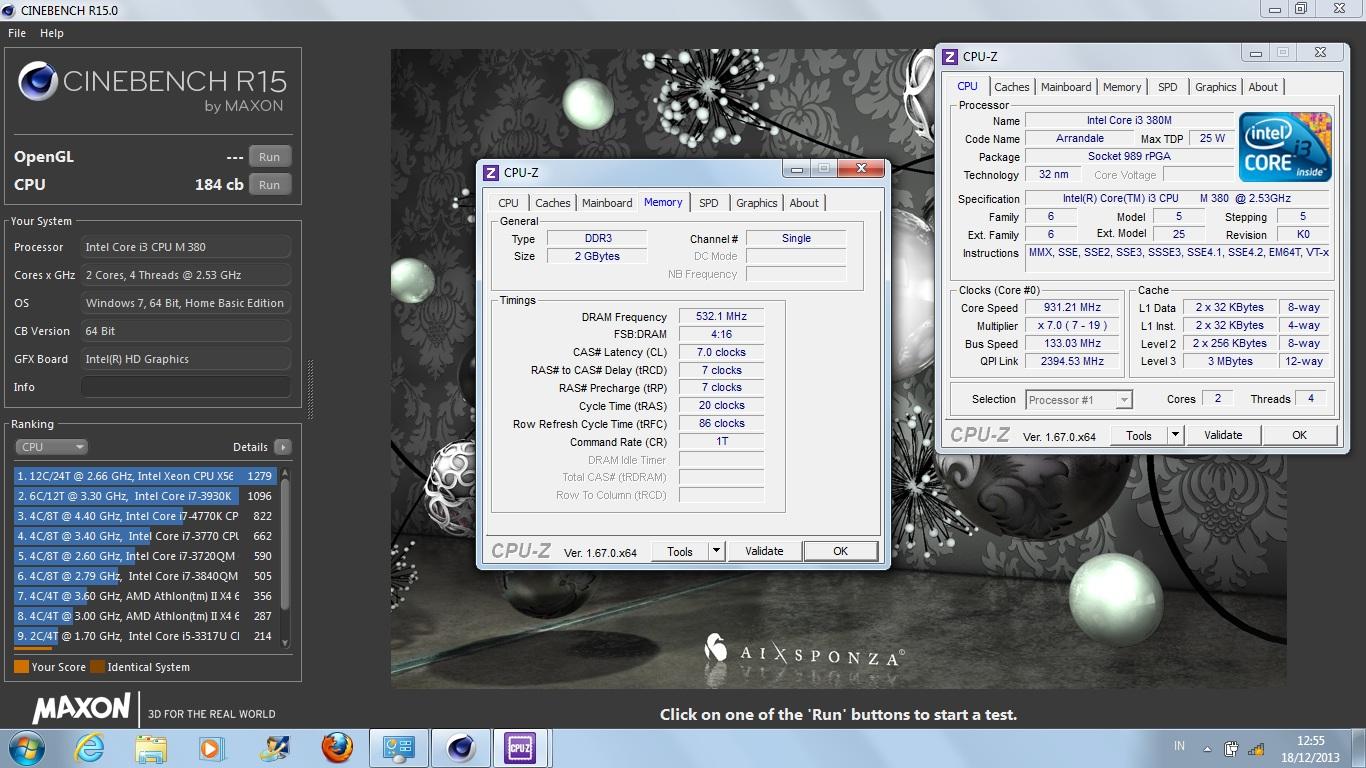Run the OpenGL benchmark
The width and height of the screenshot is (1366, 768).
click(x=270, y=157)
